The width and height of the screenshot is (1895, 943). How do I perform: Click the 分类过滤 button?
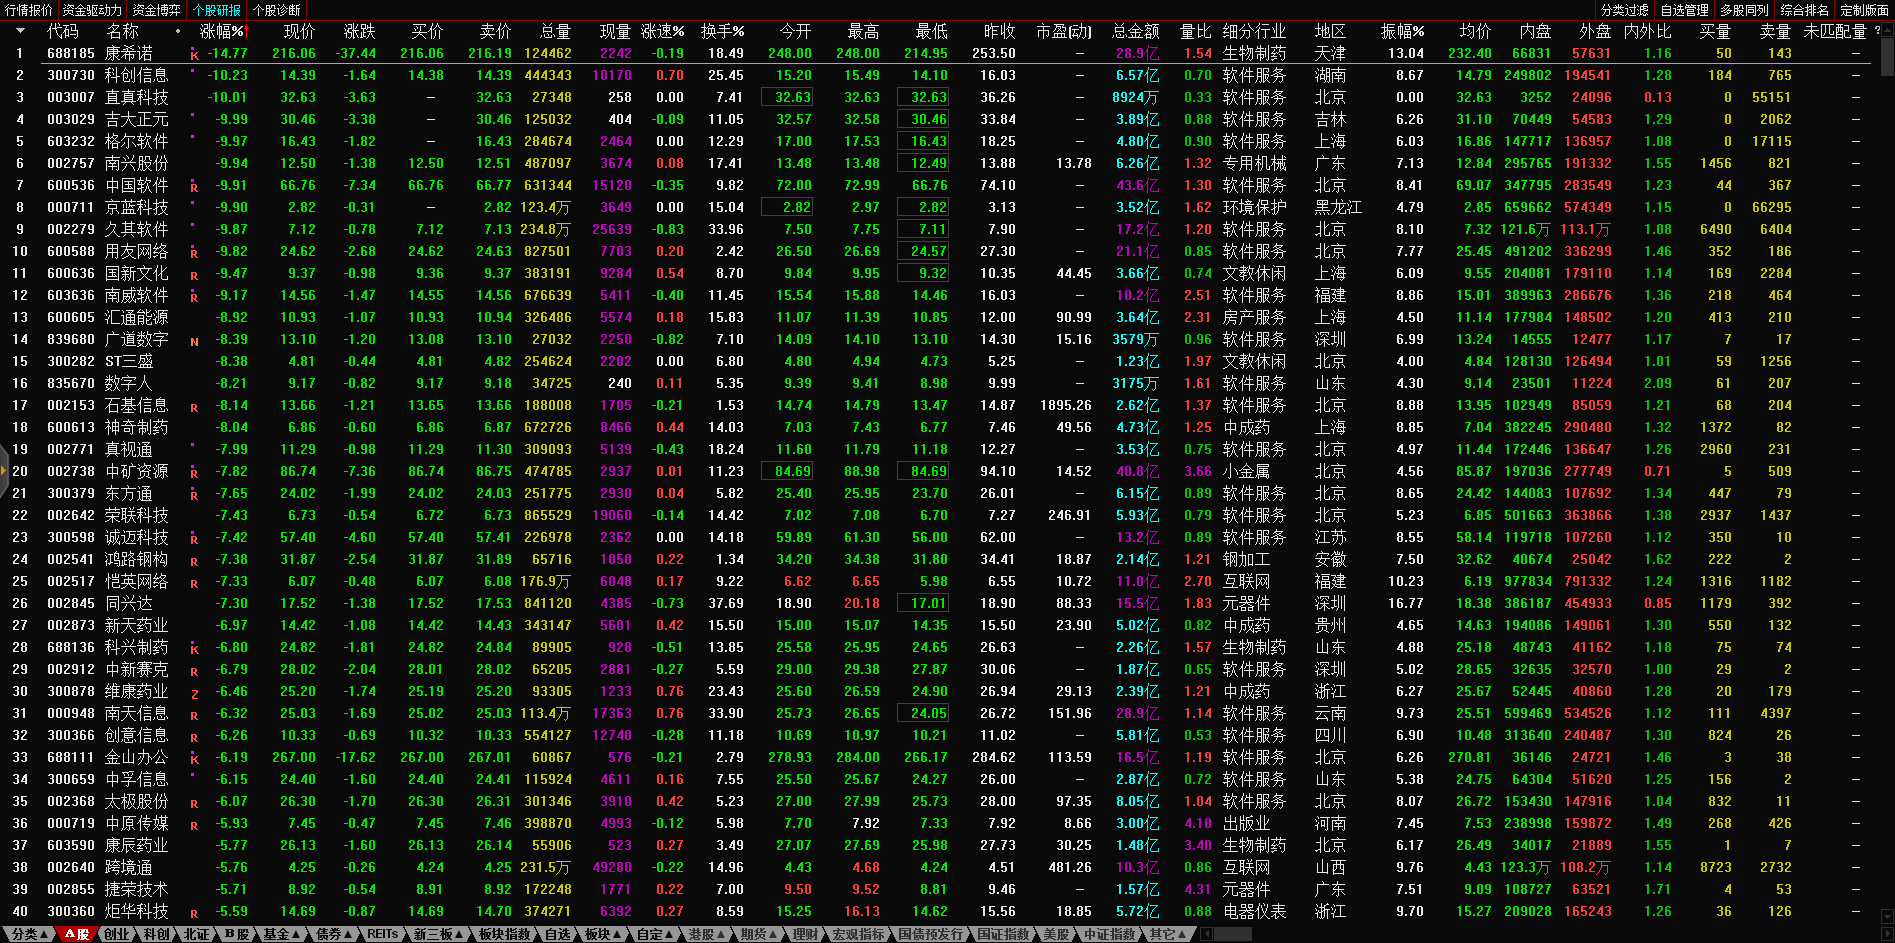coord(1624,10)
